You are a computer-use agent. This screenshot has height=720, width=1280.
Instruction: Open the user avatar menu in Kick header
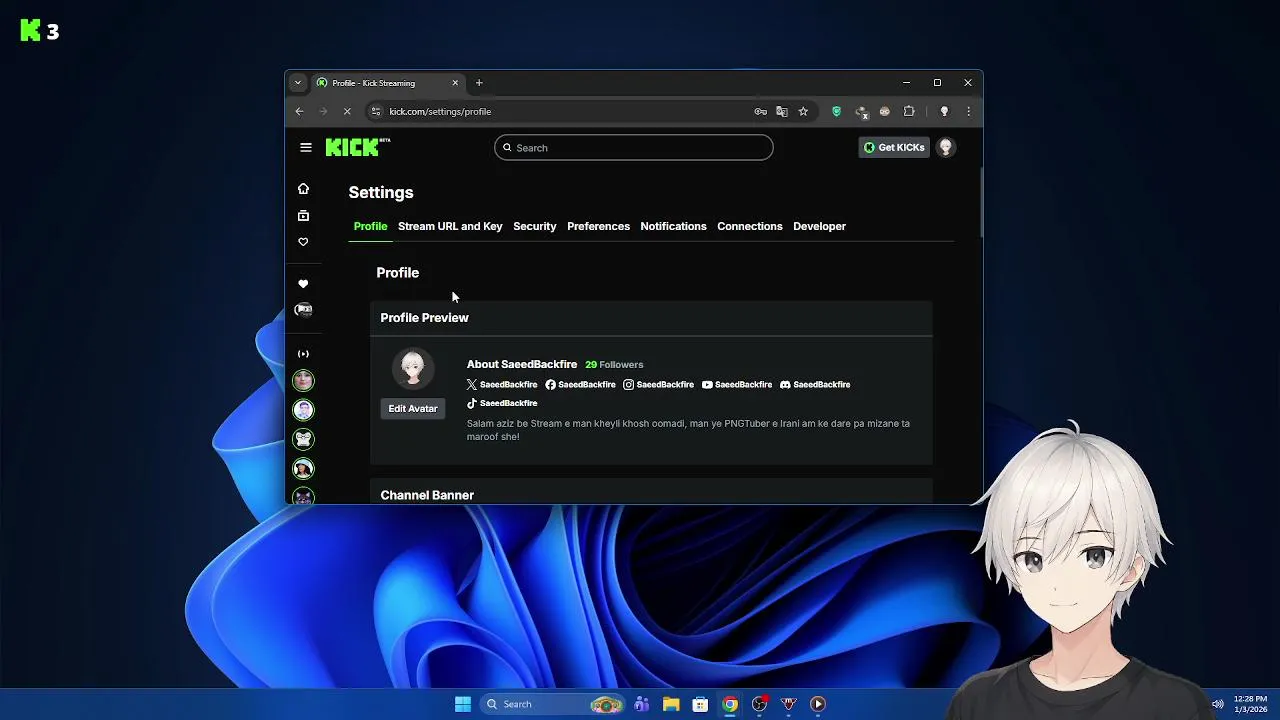point(945,147)
